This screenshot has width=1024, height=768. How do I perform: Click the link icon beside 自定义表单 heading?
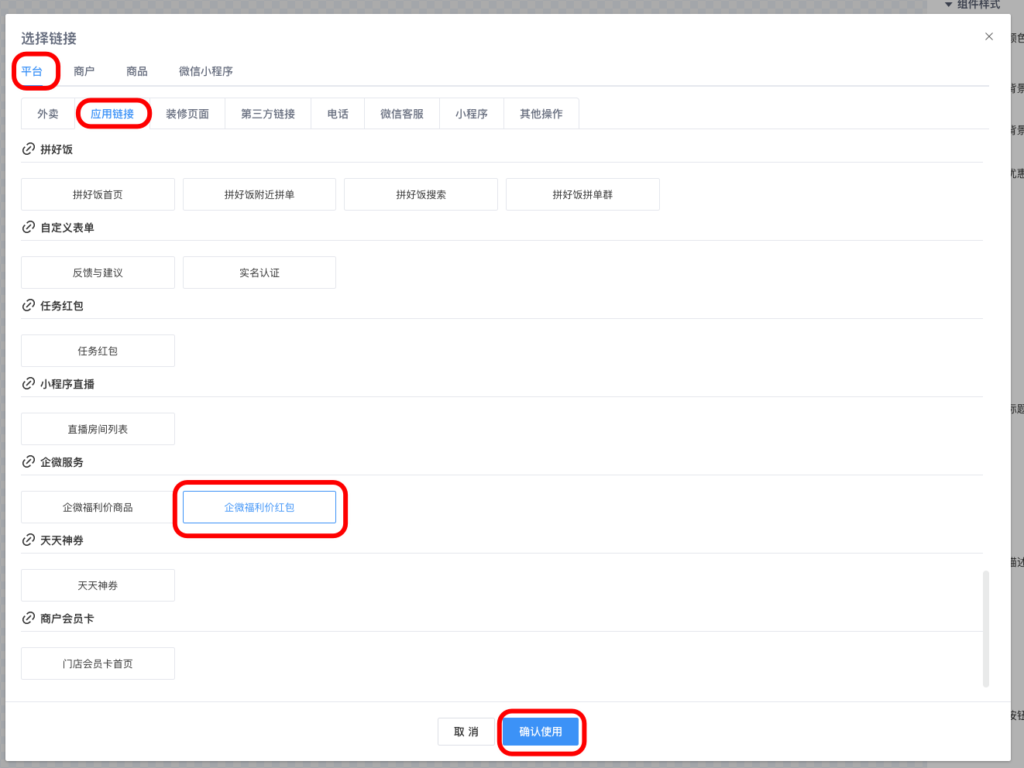28,228
